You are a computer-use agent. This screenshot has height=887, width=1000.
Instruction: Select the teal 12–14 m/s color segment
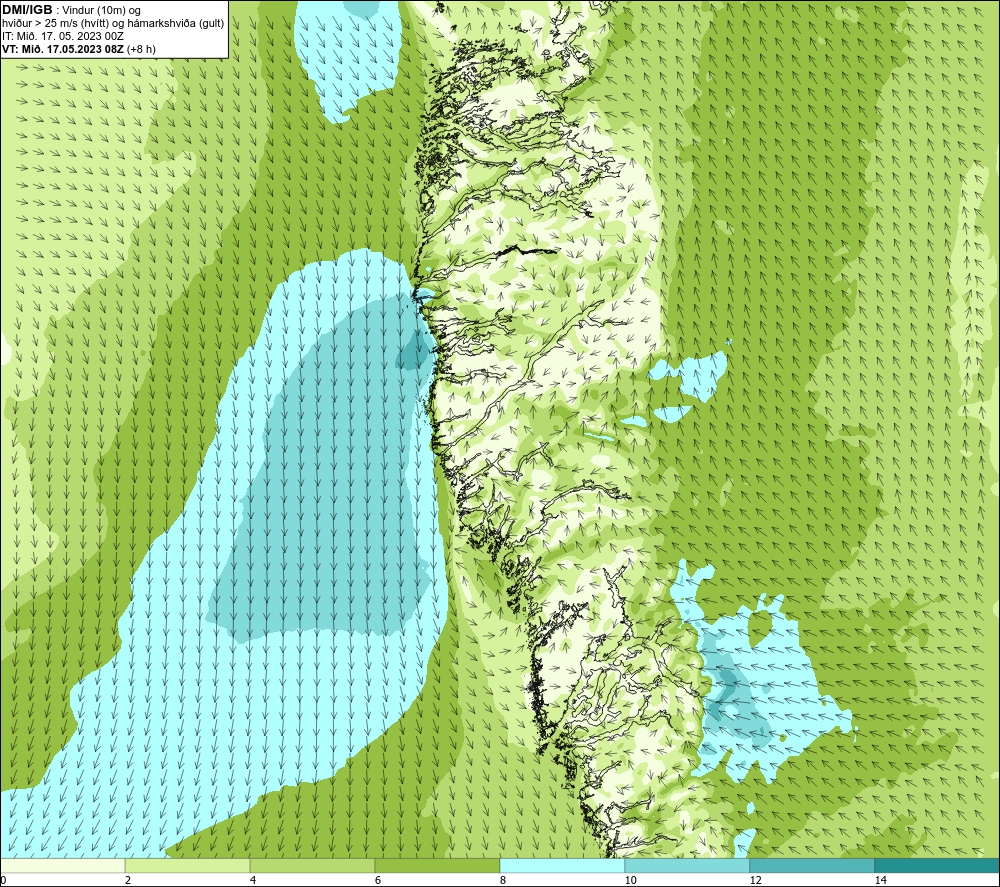[x=812, y=865]
